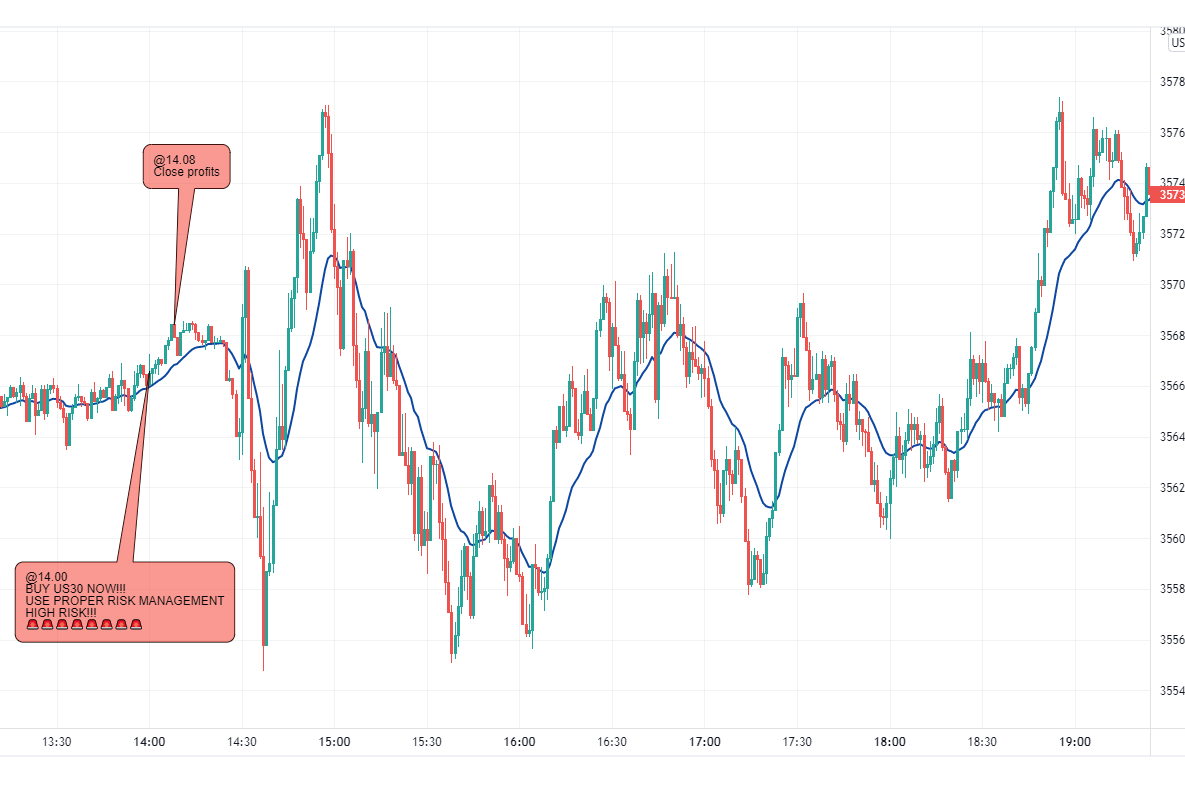This screenshot has width=1185, height=790.
Task: Select the 17:00 mark on time axis
Action: (x=704, y=742)
